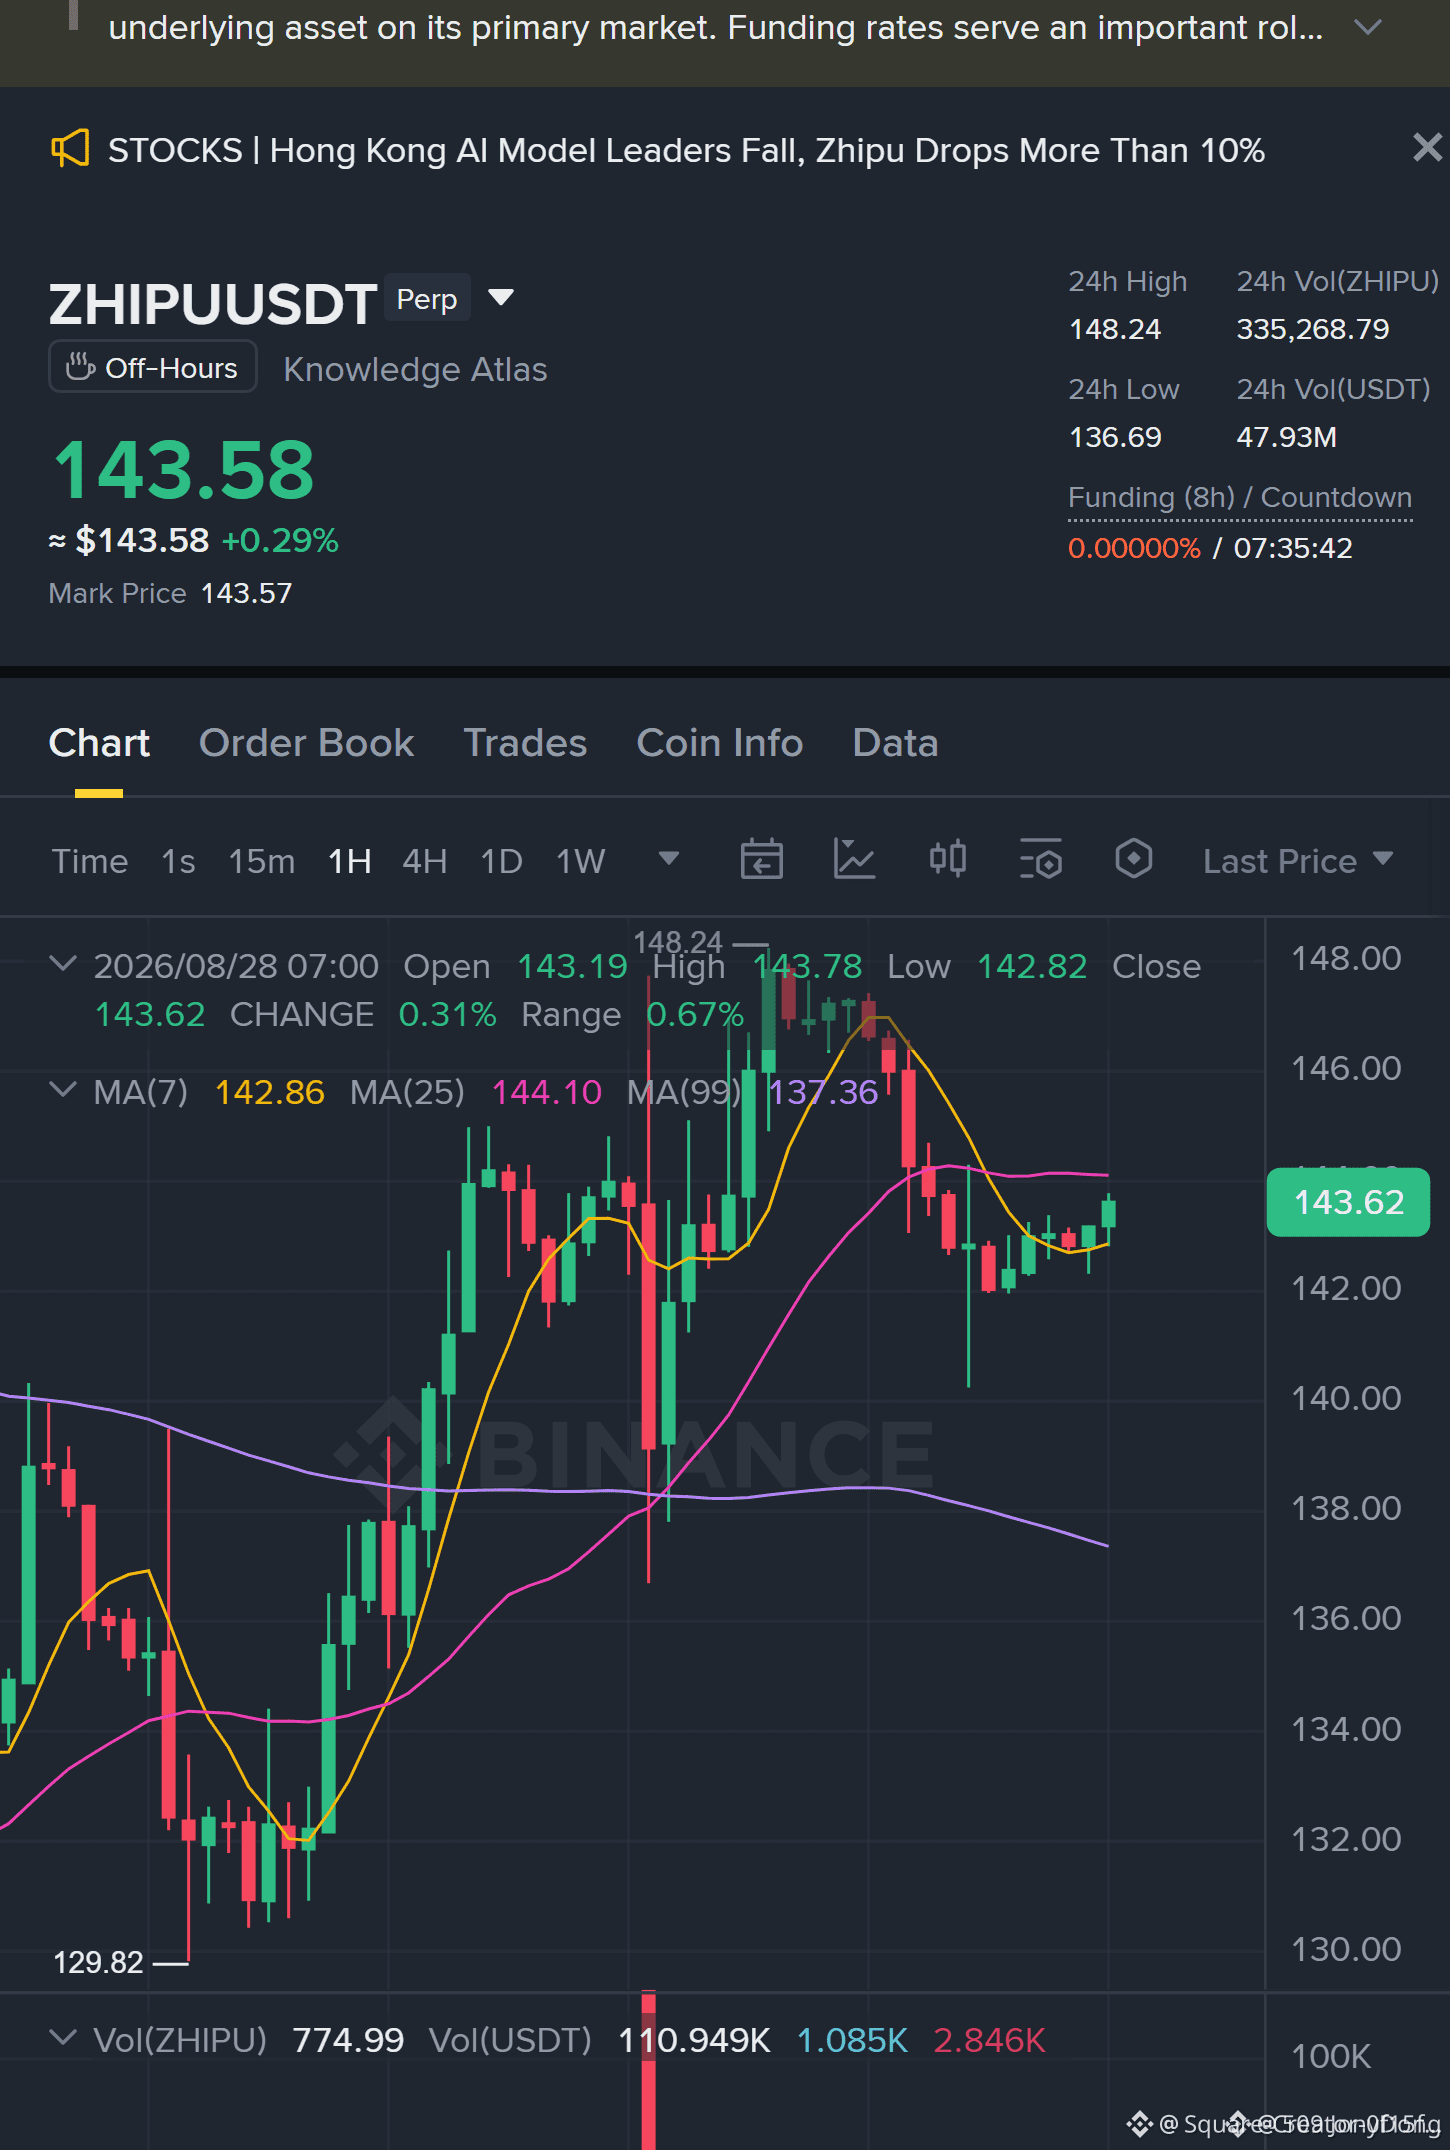
Task: Click the 129.82 low price marker
Action: 98,1962
